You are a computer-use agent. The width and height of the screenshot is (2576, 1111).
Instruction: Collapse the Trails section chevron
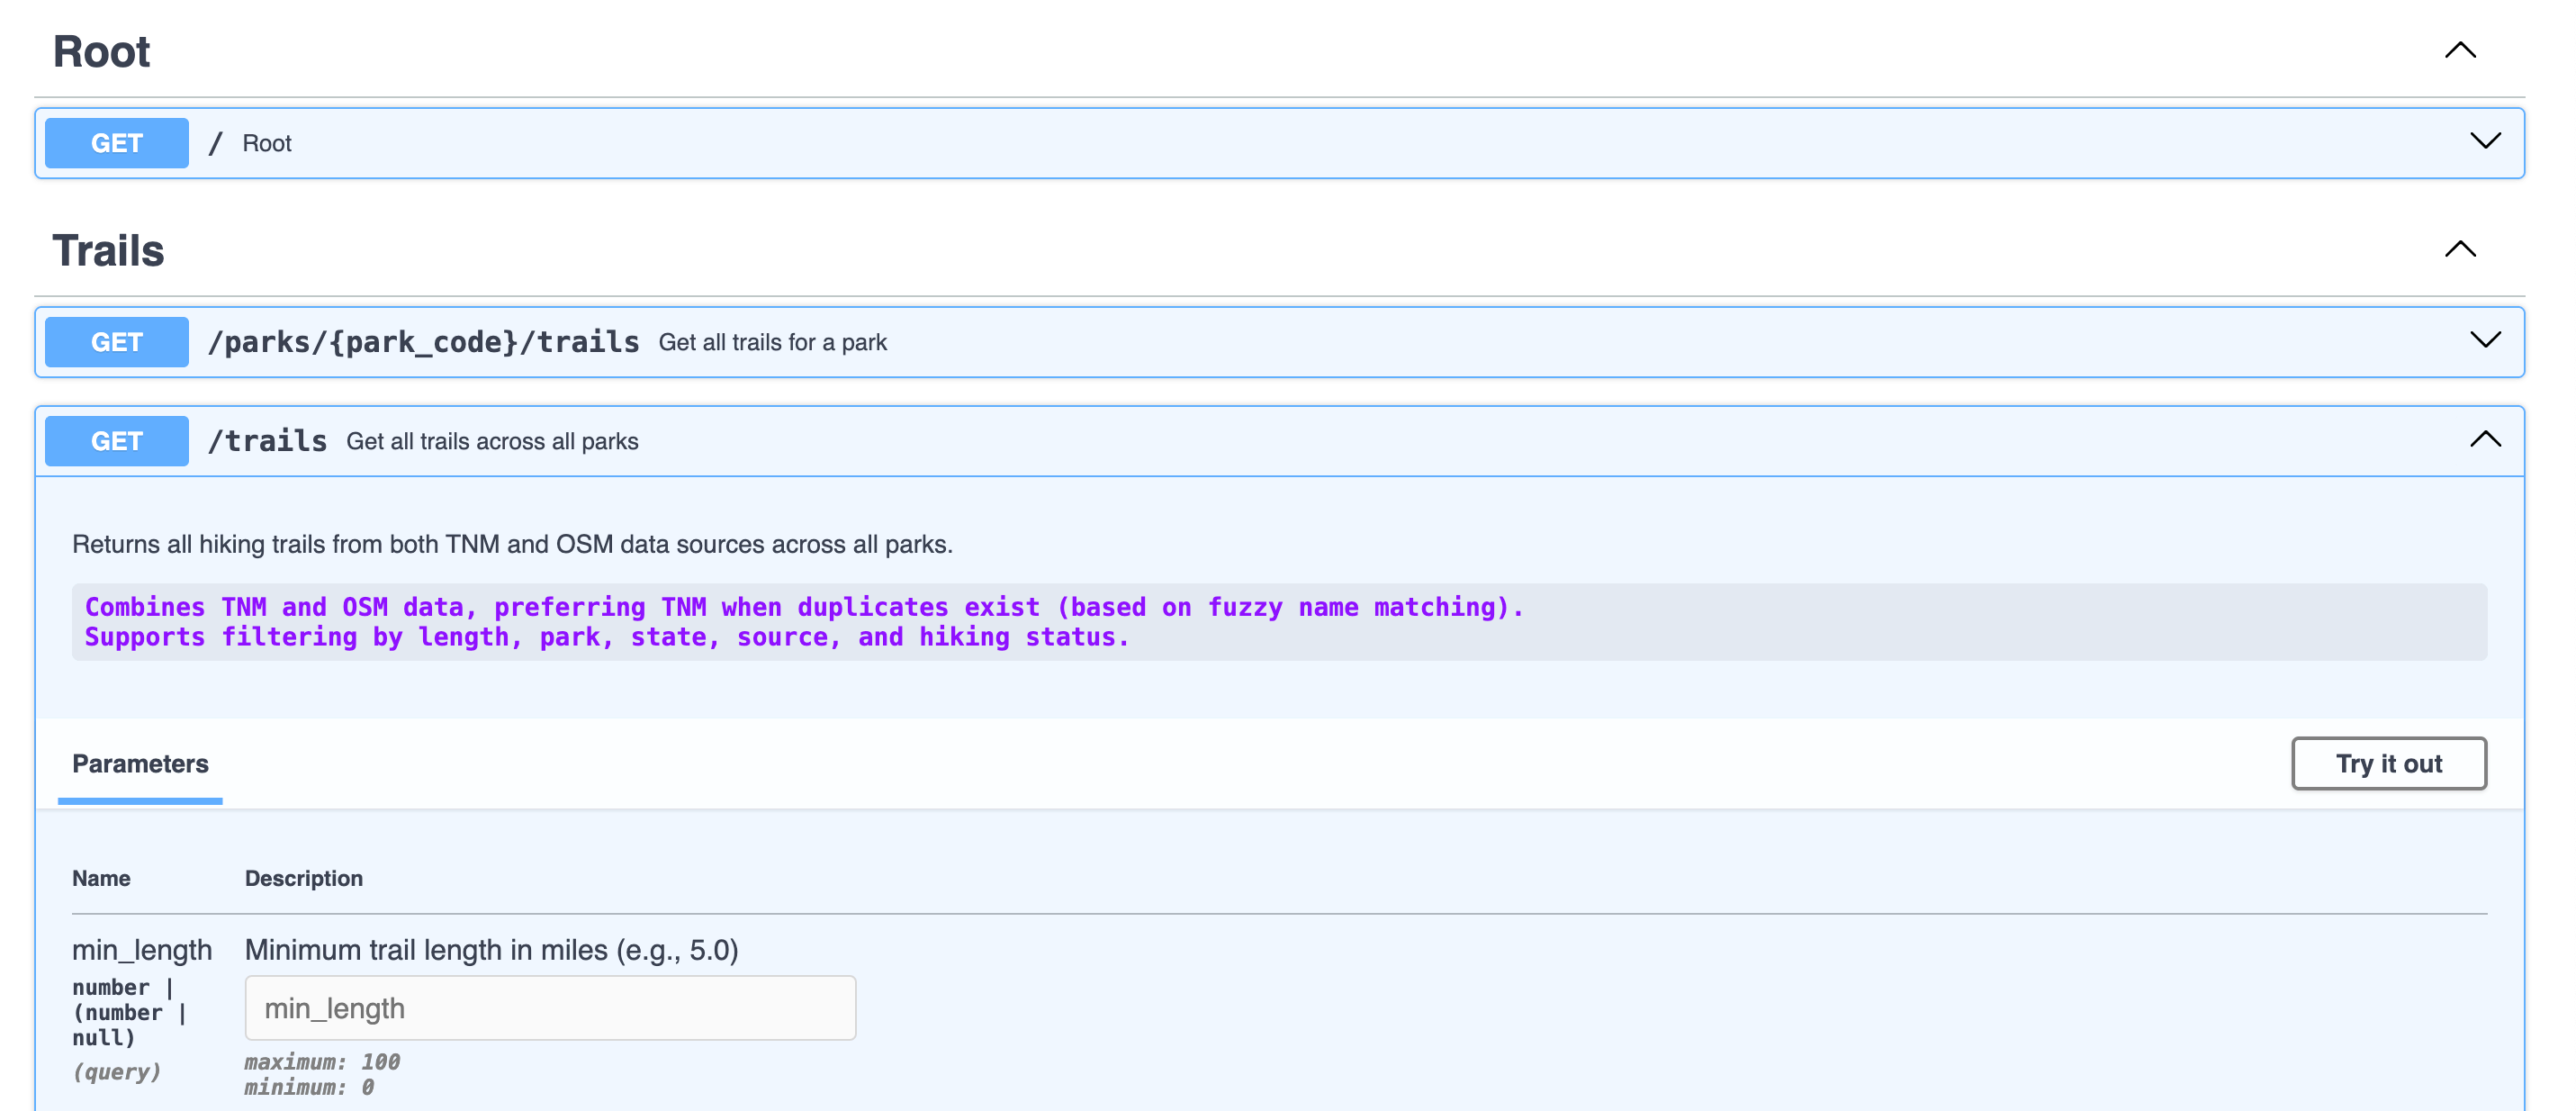coord(2459,249)
